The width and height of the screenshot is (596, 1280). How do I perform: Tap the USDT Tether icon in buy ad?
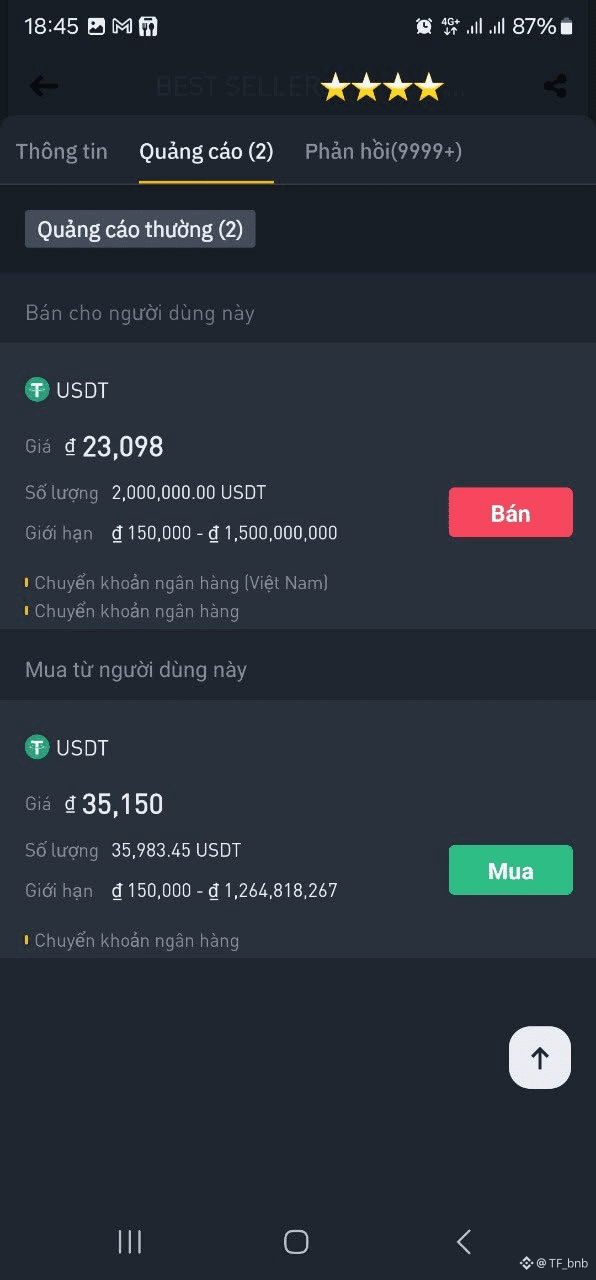click(37, 747)
